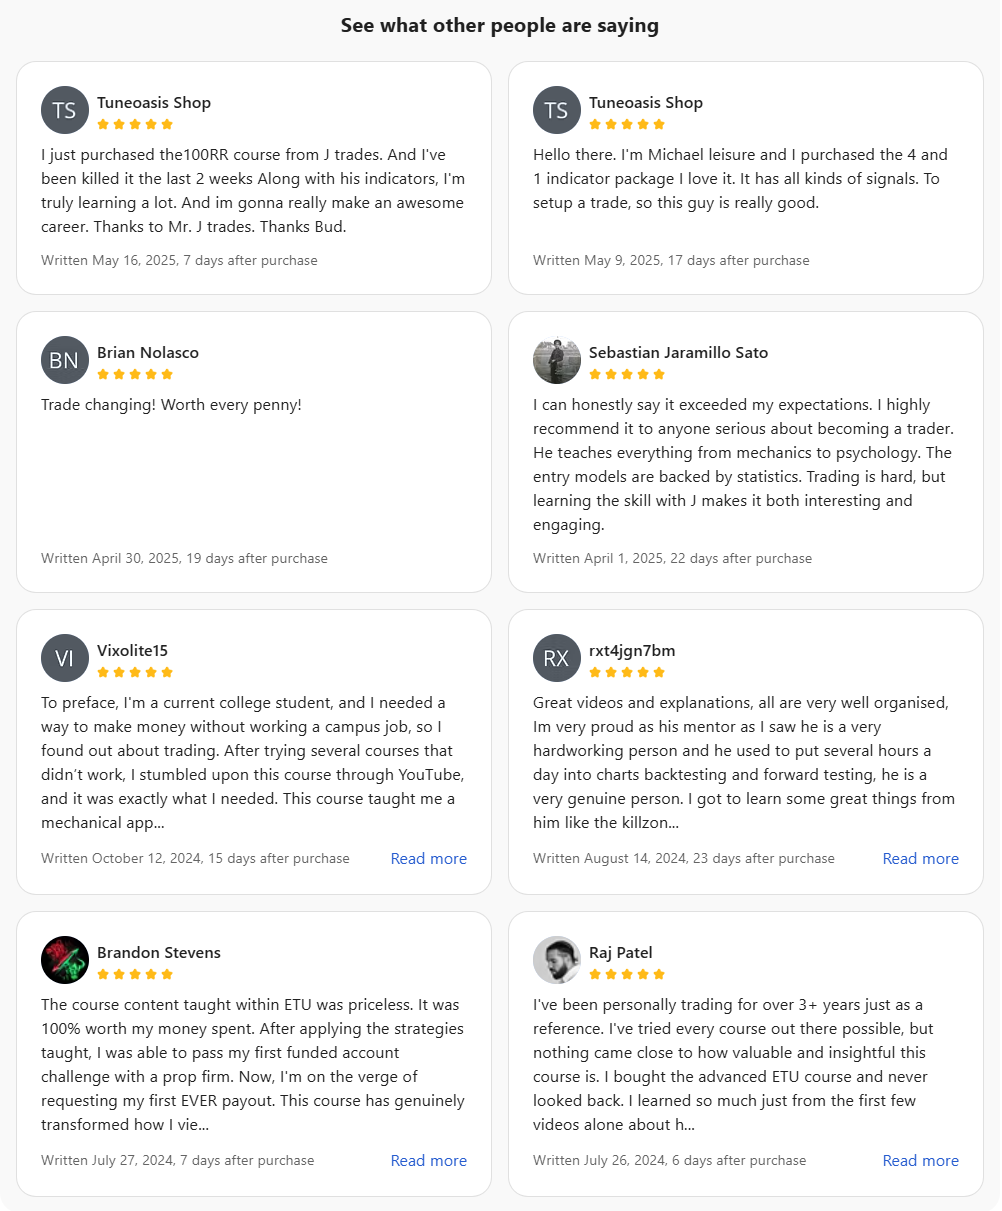Viewport: 1002px width, 1211px height.
Task: Click the Brandon Stevens reviewer name
Action: tap(159, 952)
